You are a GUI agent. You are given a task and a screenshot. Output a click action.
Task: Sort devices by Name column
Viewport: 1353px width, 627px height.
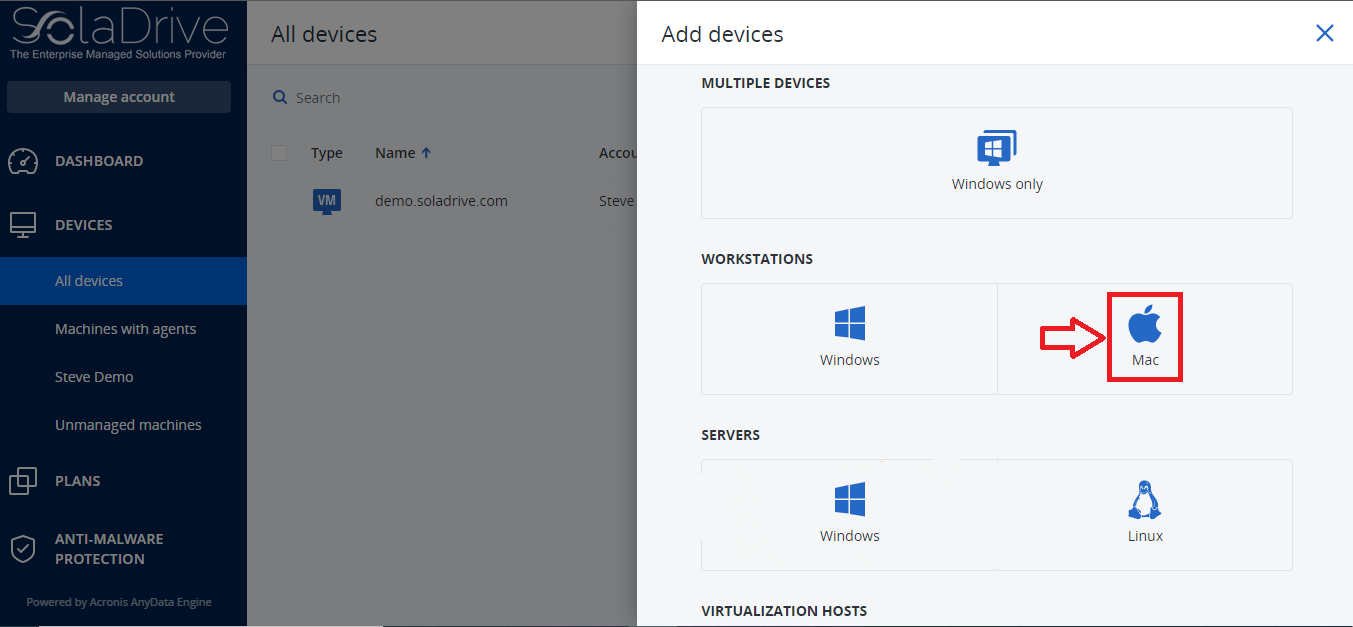point(403,153)
